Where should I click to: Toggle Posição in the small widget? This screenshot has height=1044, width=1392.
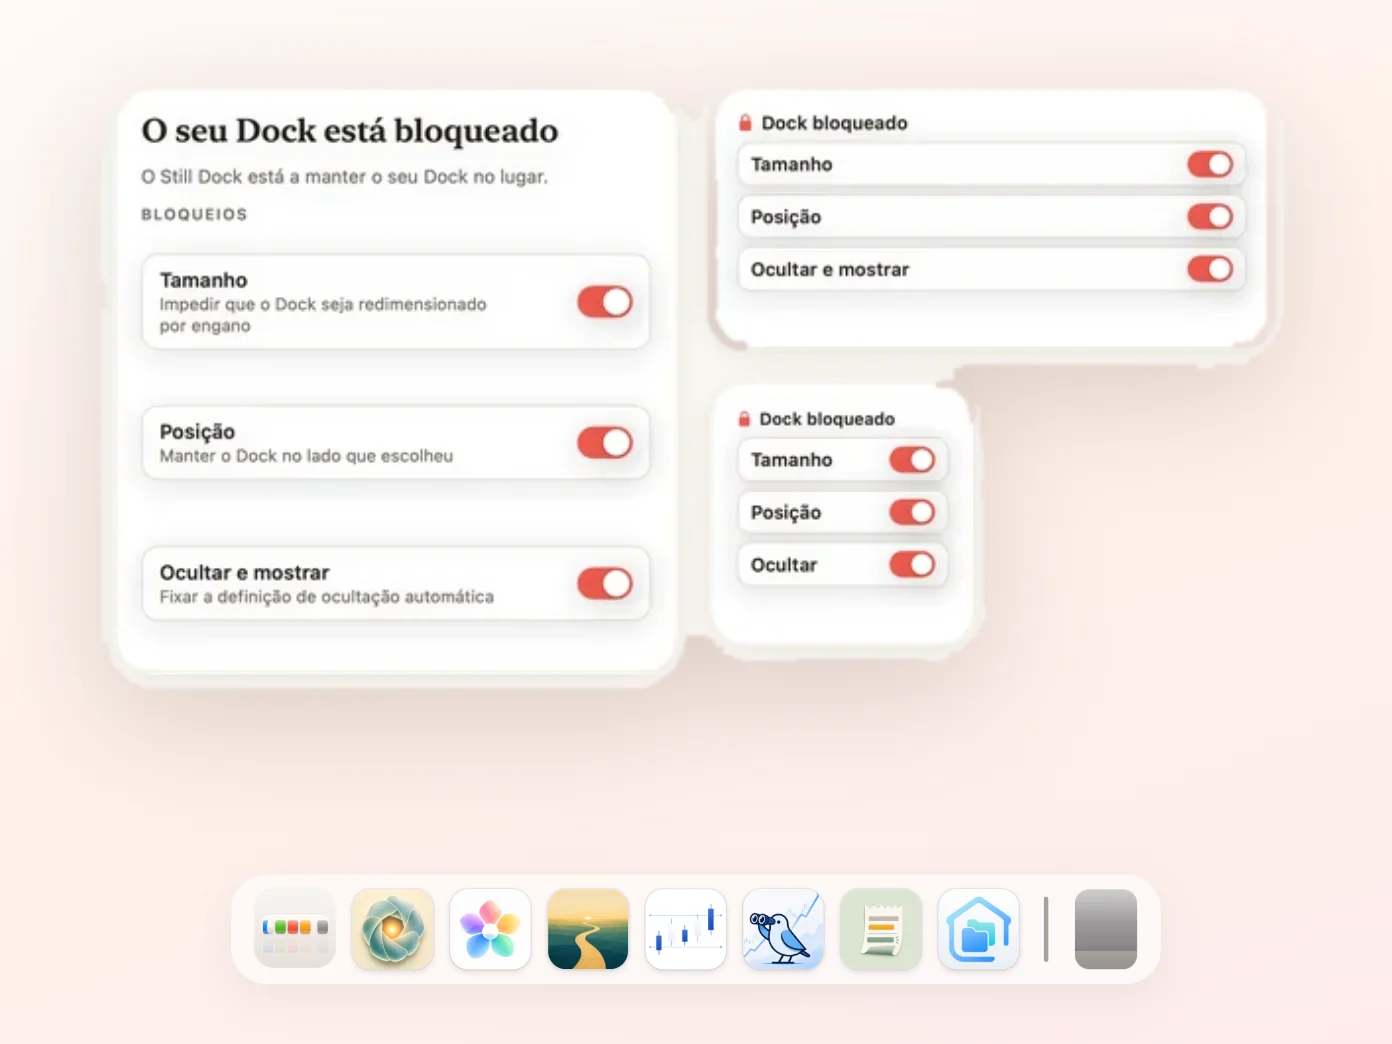tap(912, 512)
